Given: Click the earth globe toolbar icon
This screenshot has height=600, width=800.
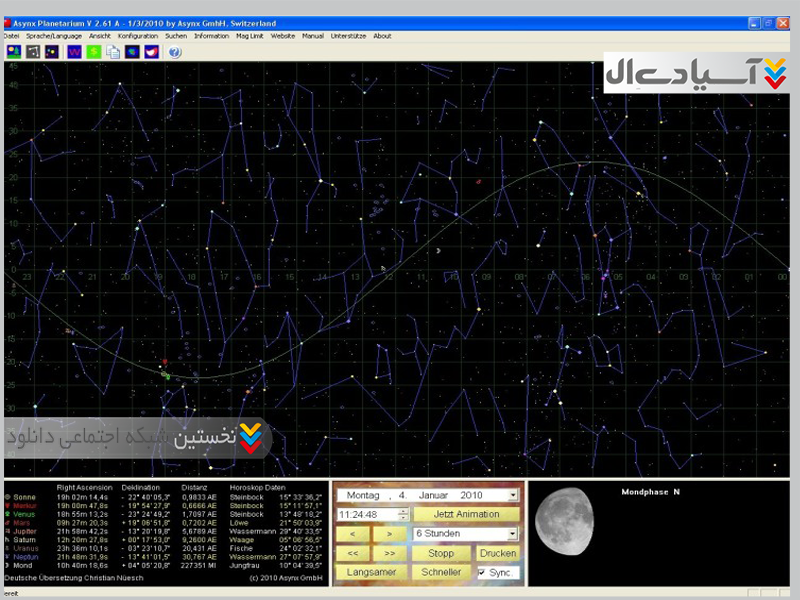Looking at the screenshot, I should (132, 51).
